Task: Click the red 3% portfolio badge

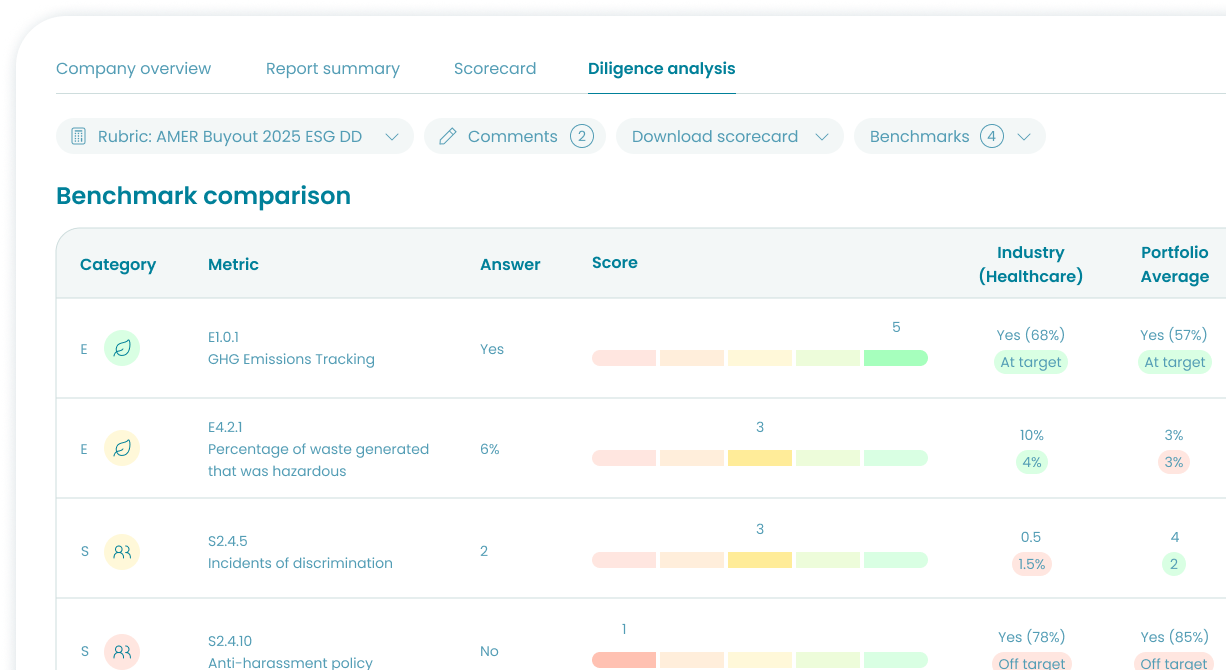Action: tap(1174, 462)
